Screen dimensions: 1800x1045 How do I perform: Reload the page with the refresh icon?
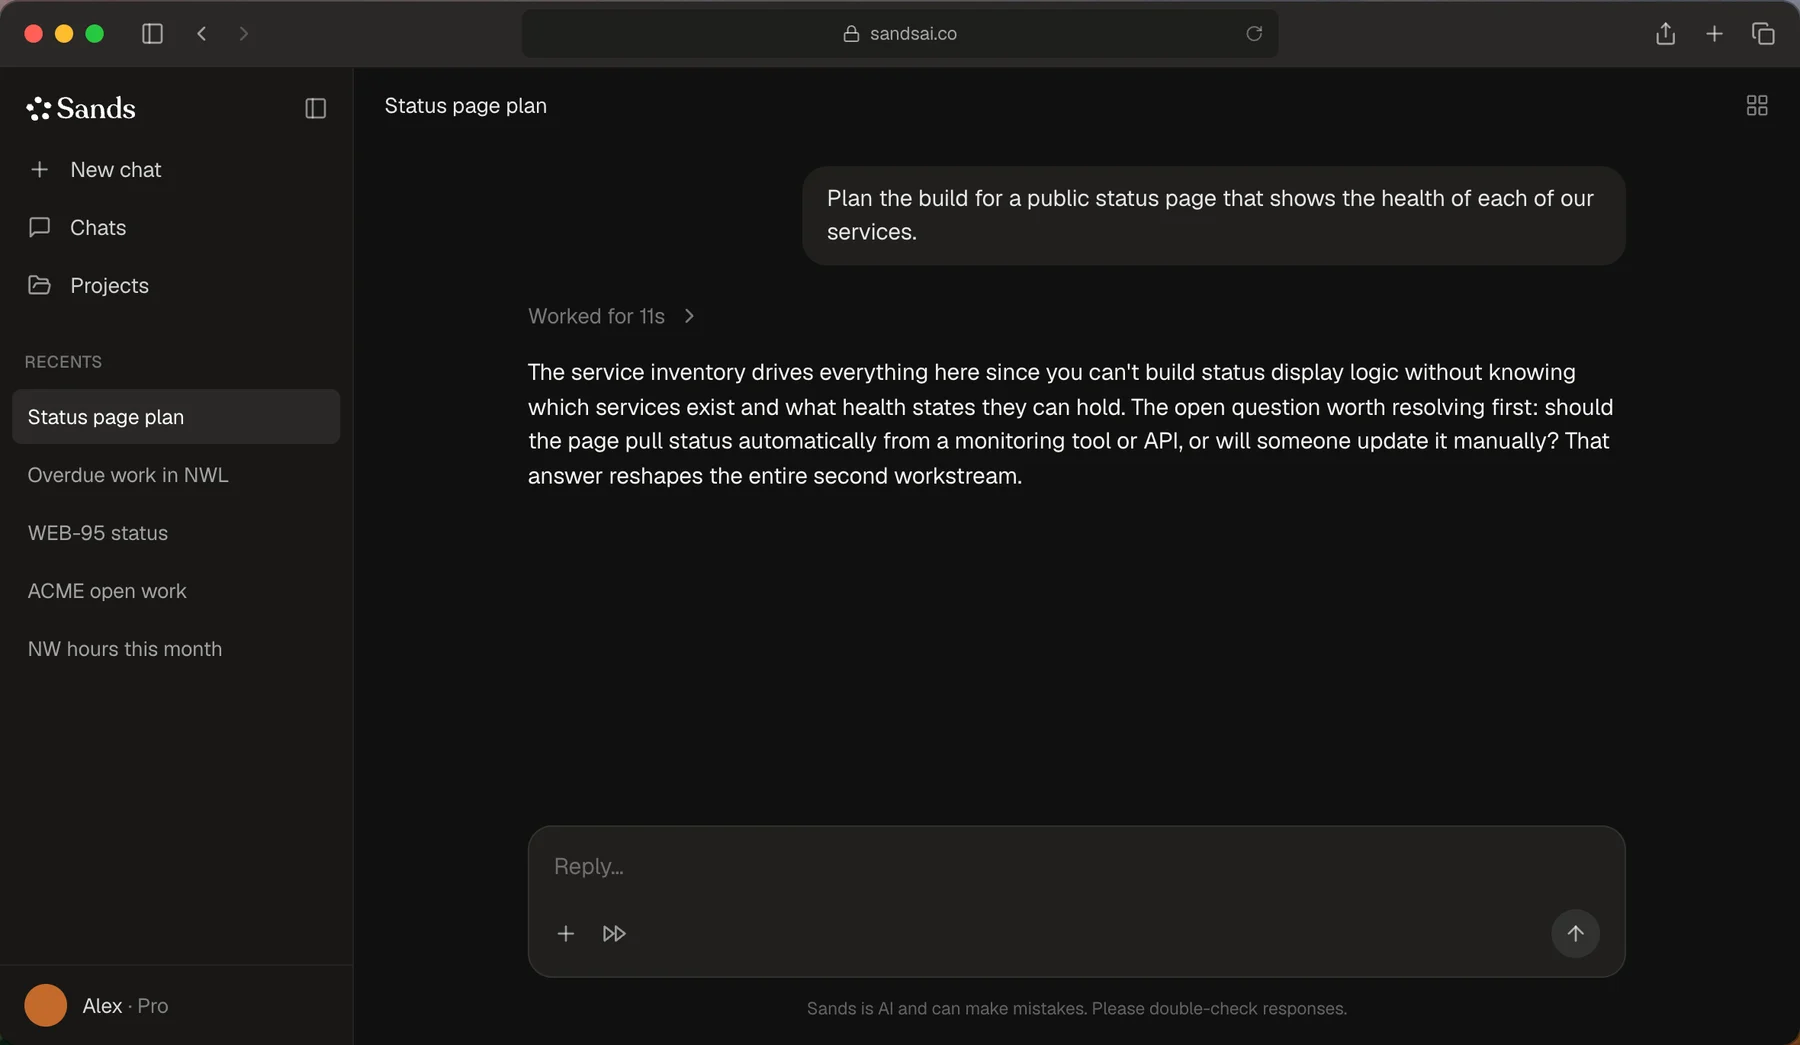coord(1254,34)
